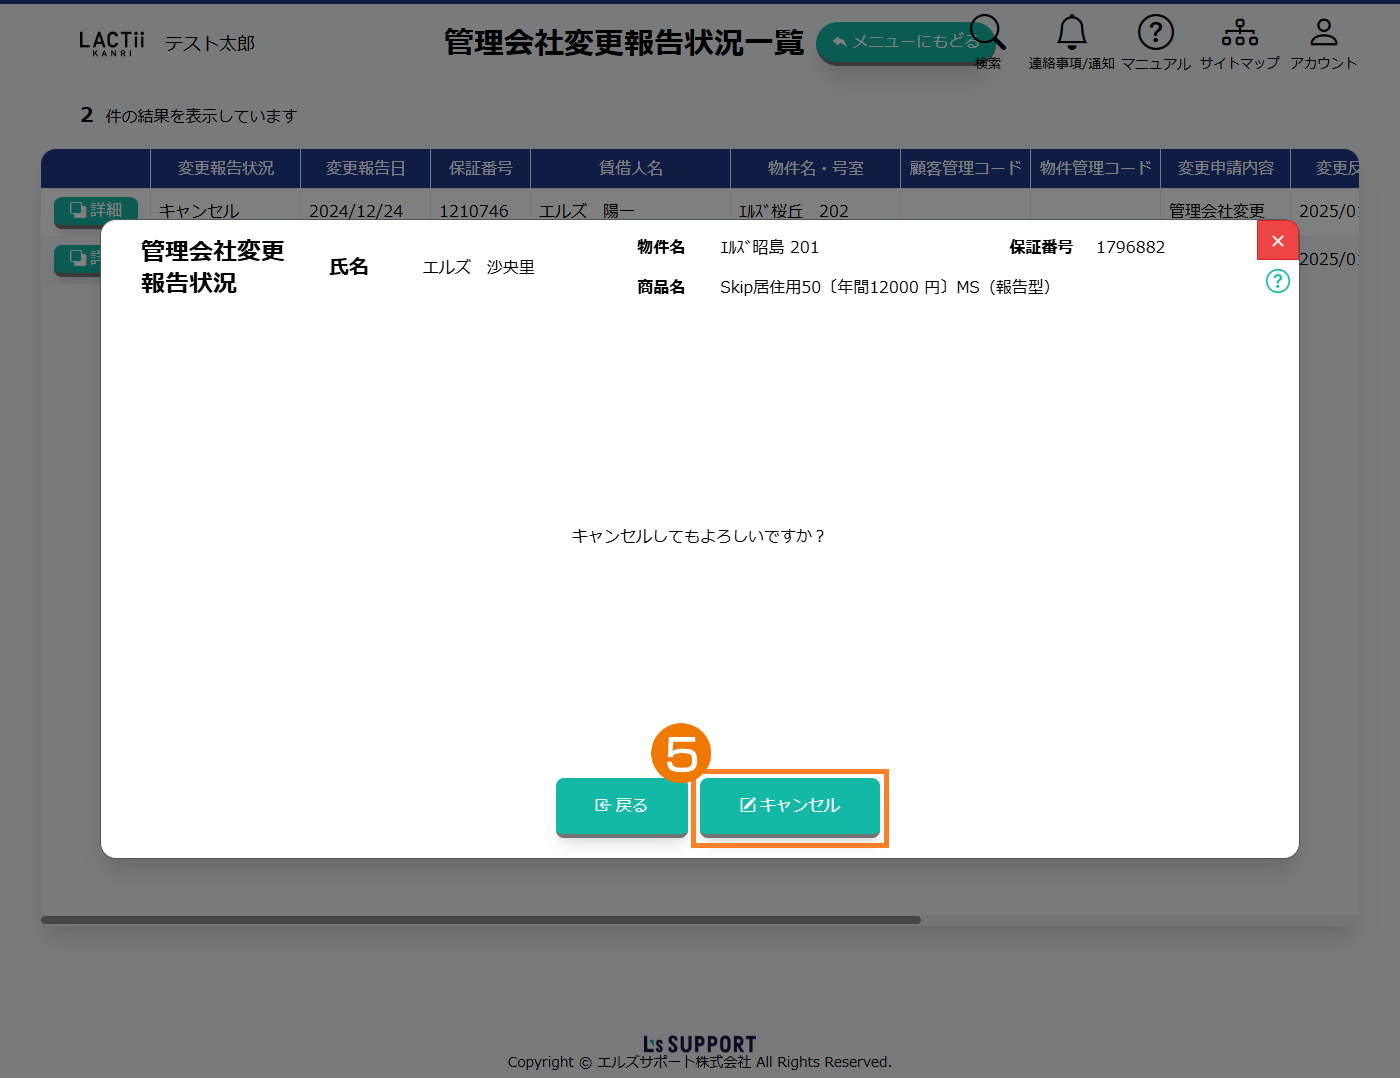Viewport: 1400px width, 1078px height.
Task: Confirm with the キャンセル button
Action: [x=789, y=806]
